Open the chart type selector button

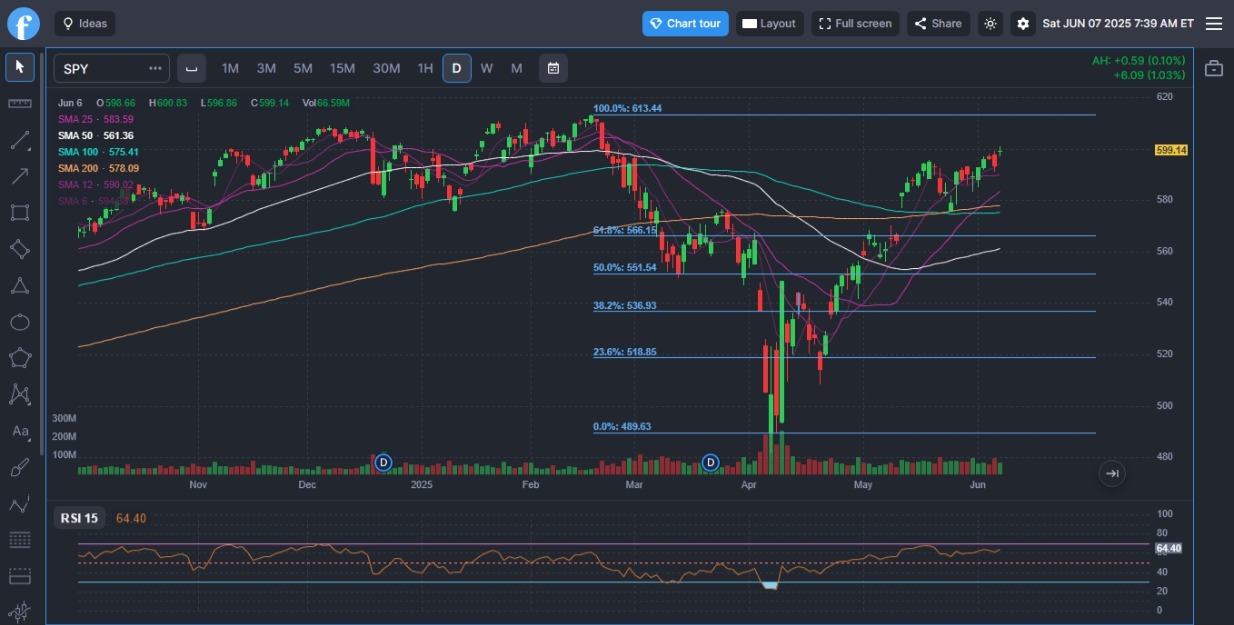click(192, 68)
